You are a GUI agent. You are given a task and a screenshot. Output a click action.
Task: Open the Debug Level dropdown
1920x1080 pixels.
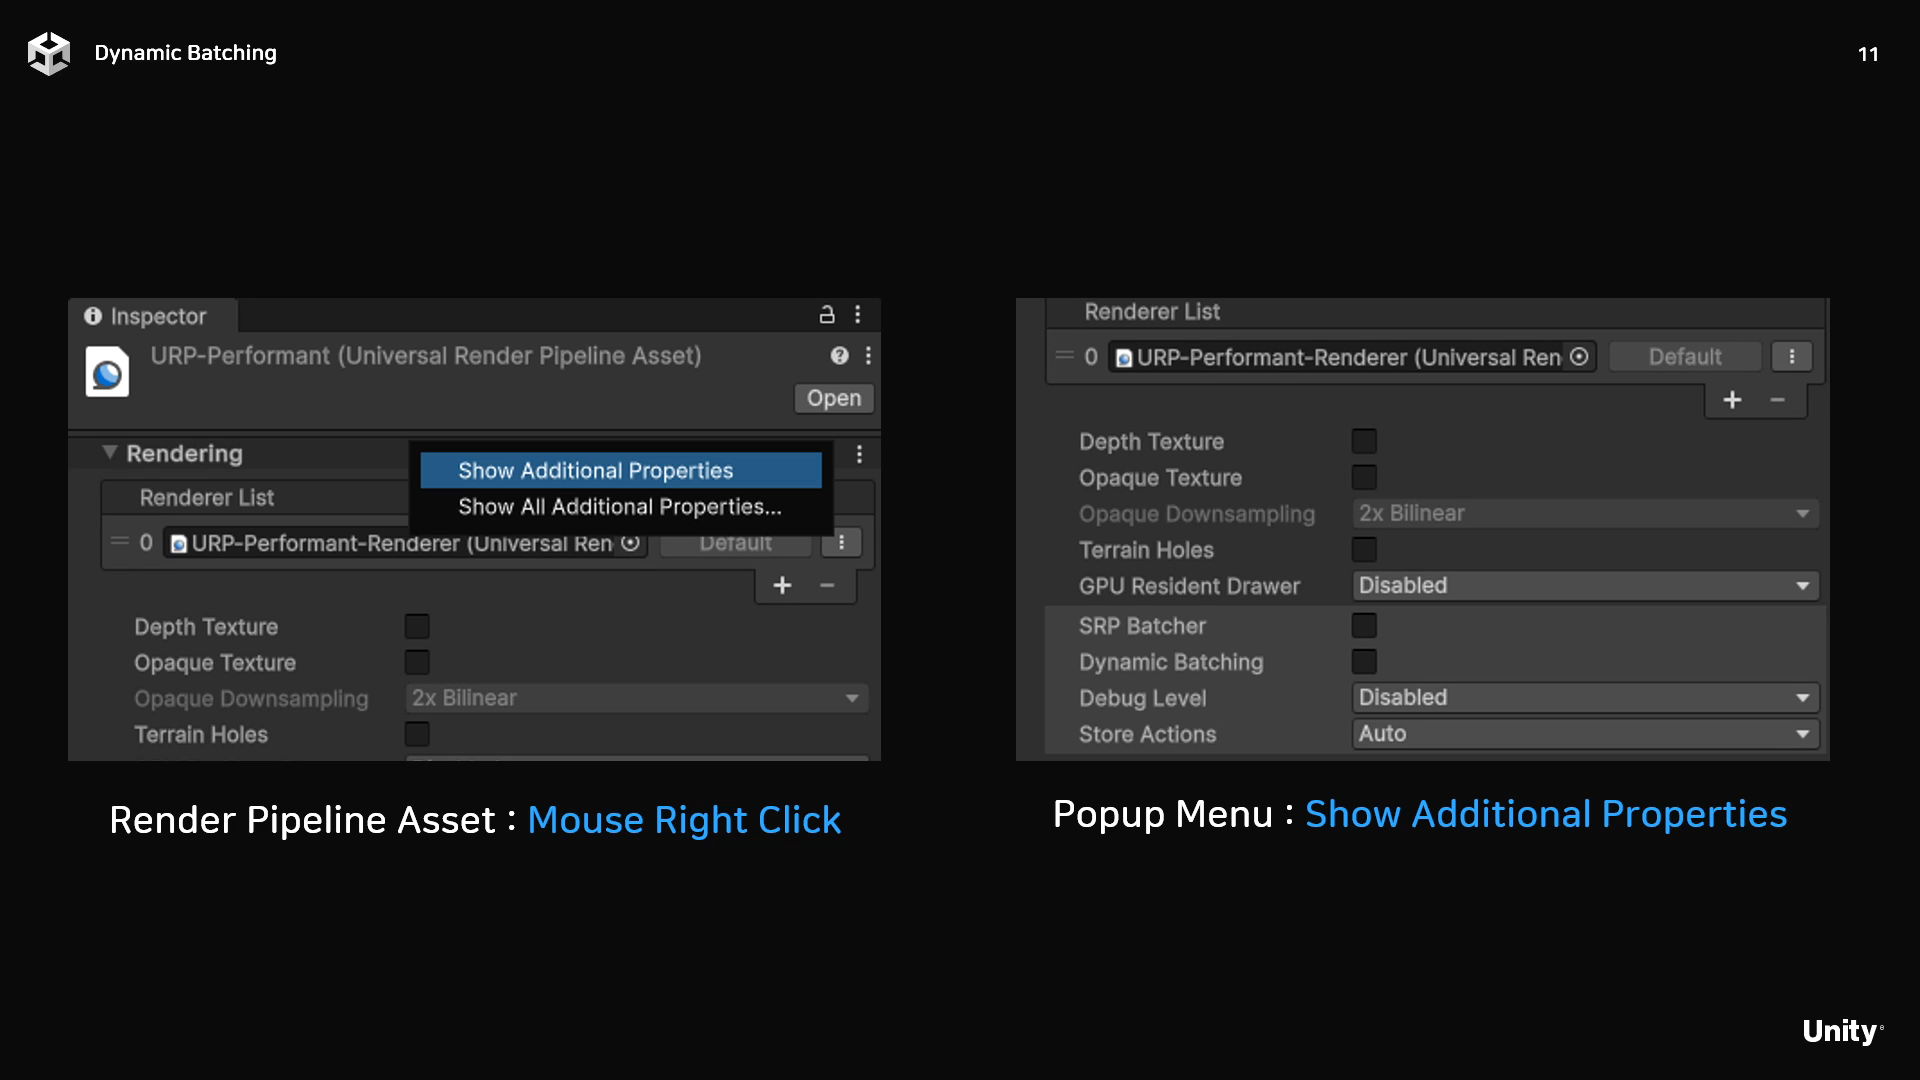click(1584, 698)
